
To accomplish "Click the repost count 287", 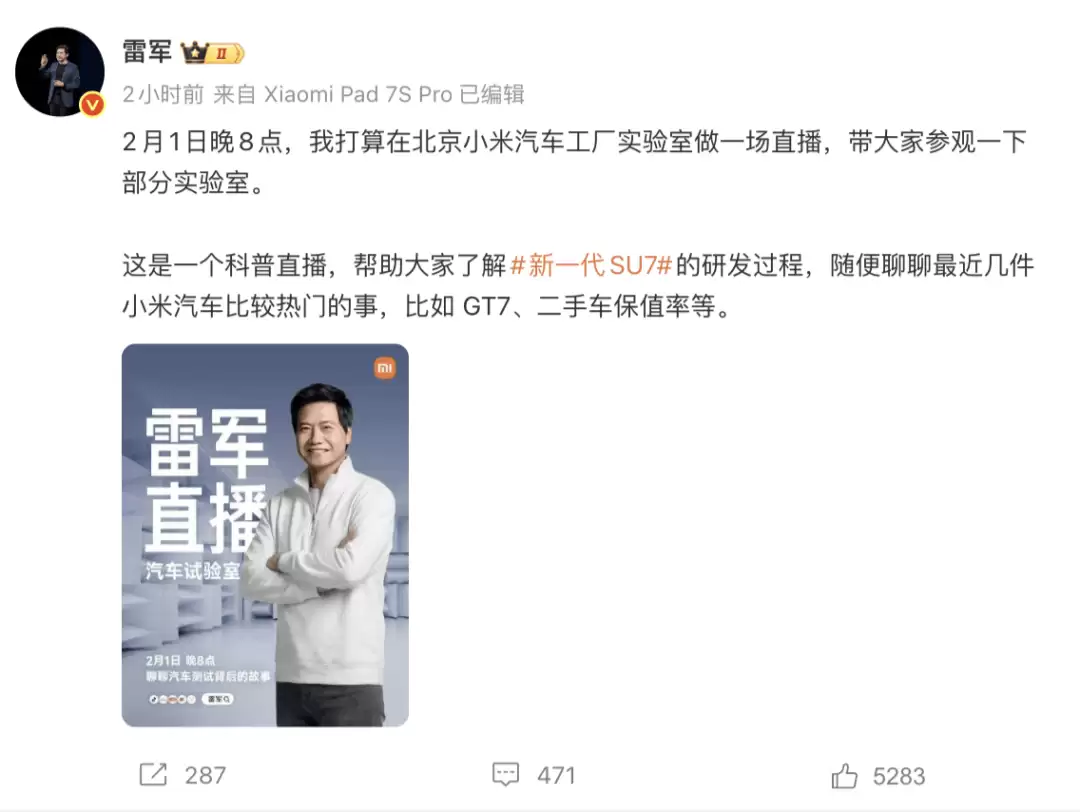I will tap(205, 775).
